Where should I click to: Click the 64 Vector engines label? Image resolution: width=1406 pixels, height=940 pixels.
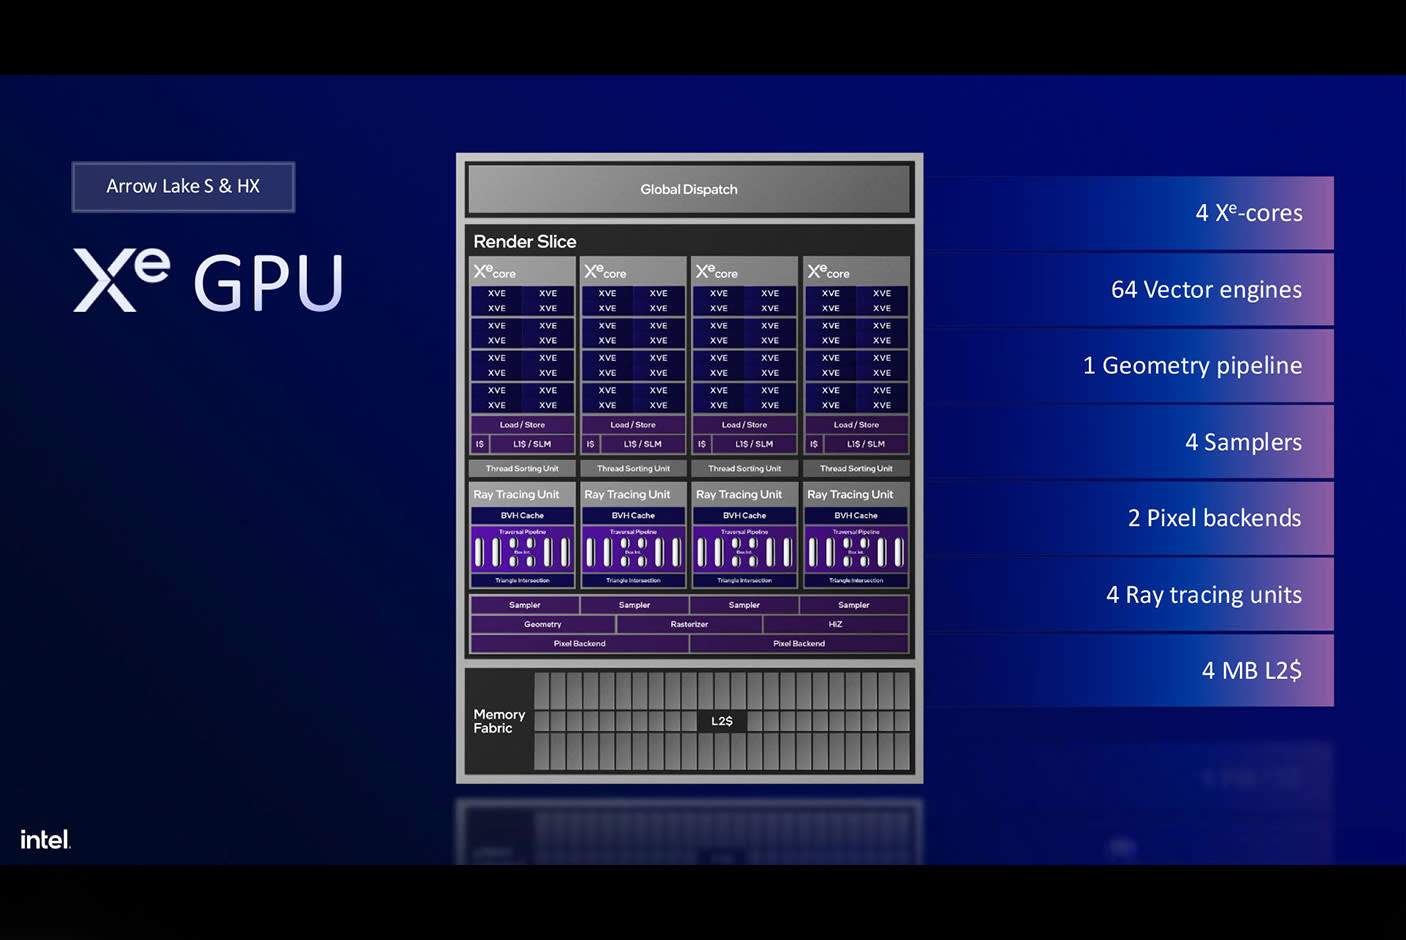[x=1206, y=289]
